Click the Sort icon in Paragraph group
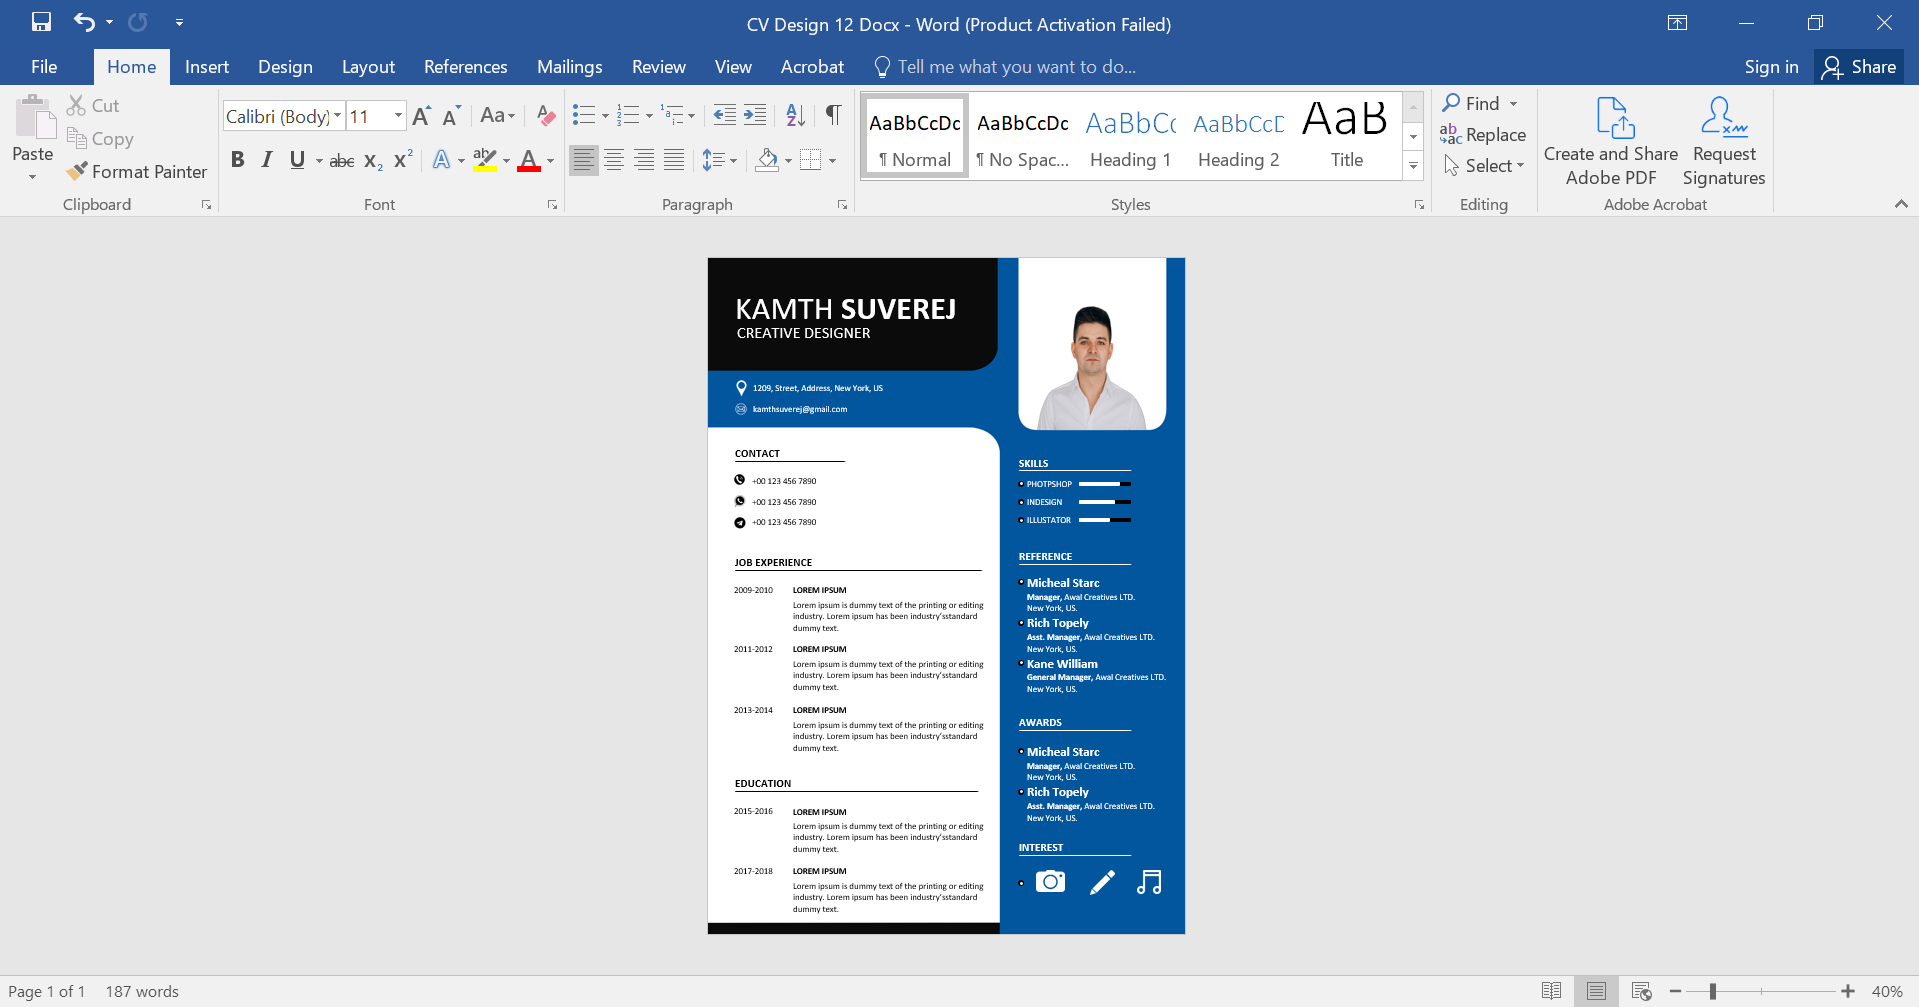The height and width of the screenshot is (1007, 1919). coord(794,114)
